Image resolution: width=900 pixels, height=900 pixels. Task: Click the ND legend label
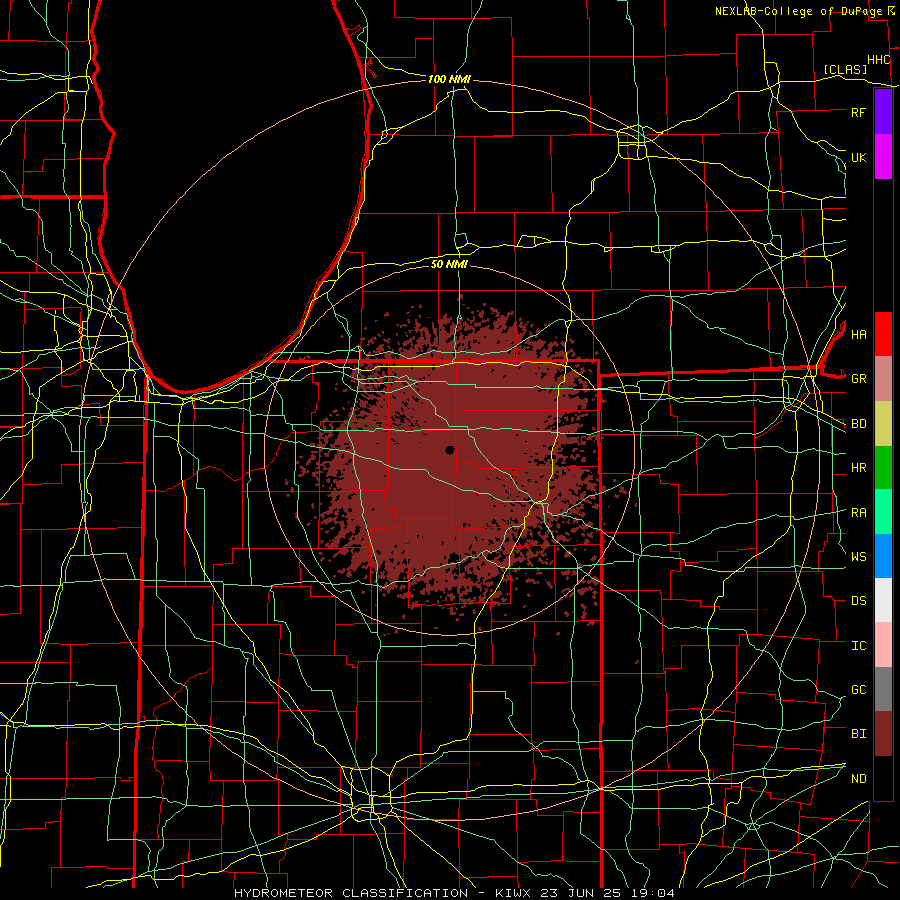point(858,779)
